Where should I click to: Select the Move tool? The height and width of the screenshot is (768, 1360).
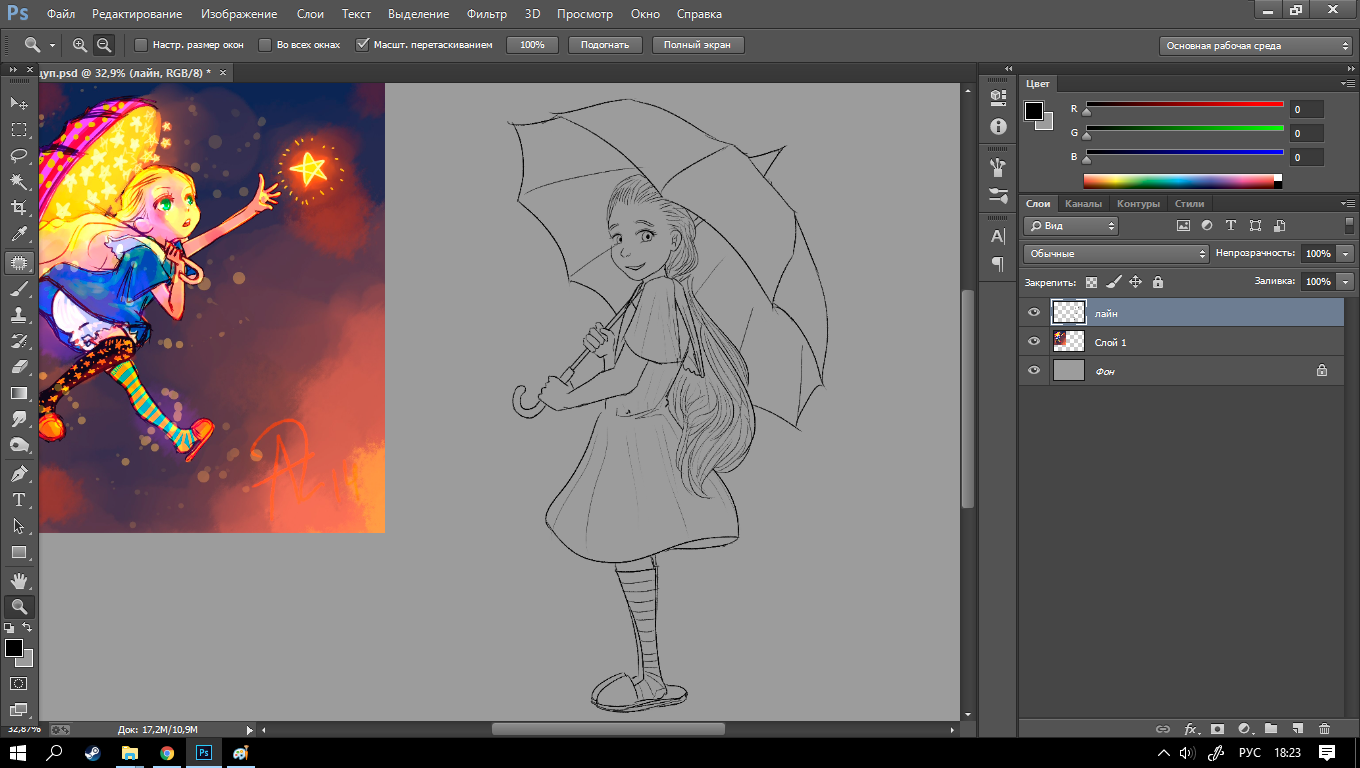[x=19, y=103]
